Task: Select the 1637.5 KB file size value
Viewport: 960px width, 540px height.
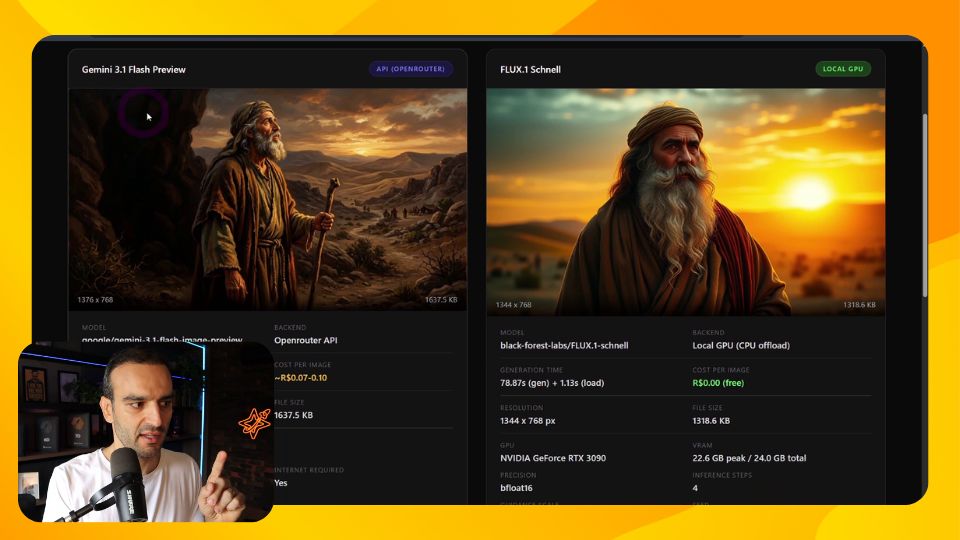Action: [293, 415]
